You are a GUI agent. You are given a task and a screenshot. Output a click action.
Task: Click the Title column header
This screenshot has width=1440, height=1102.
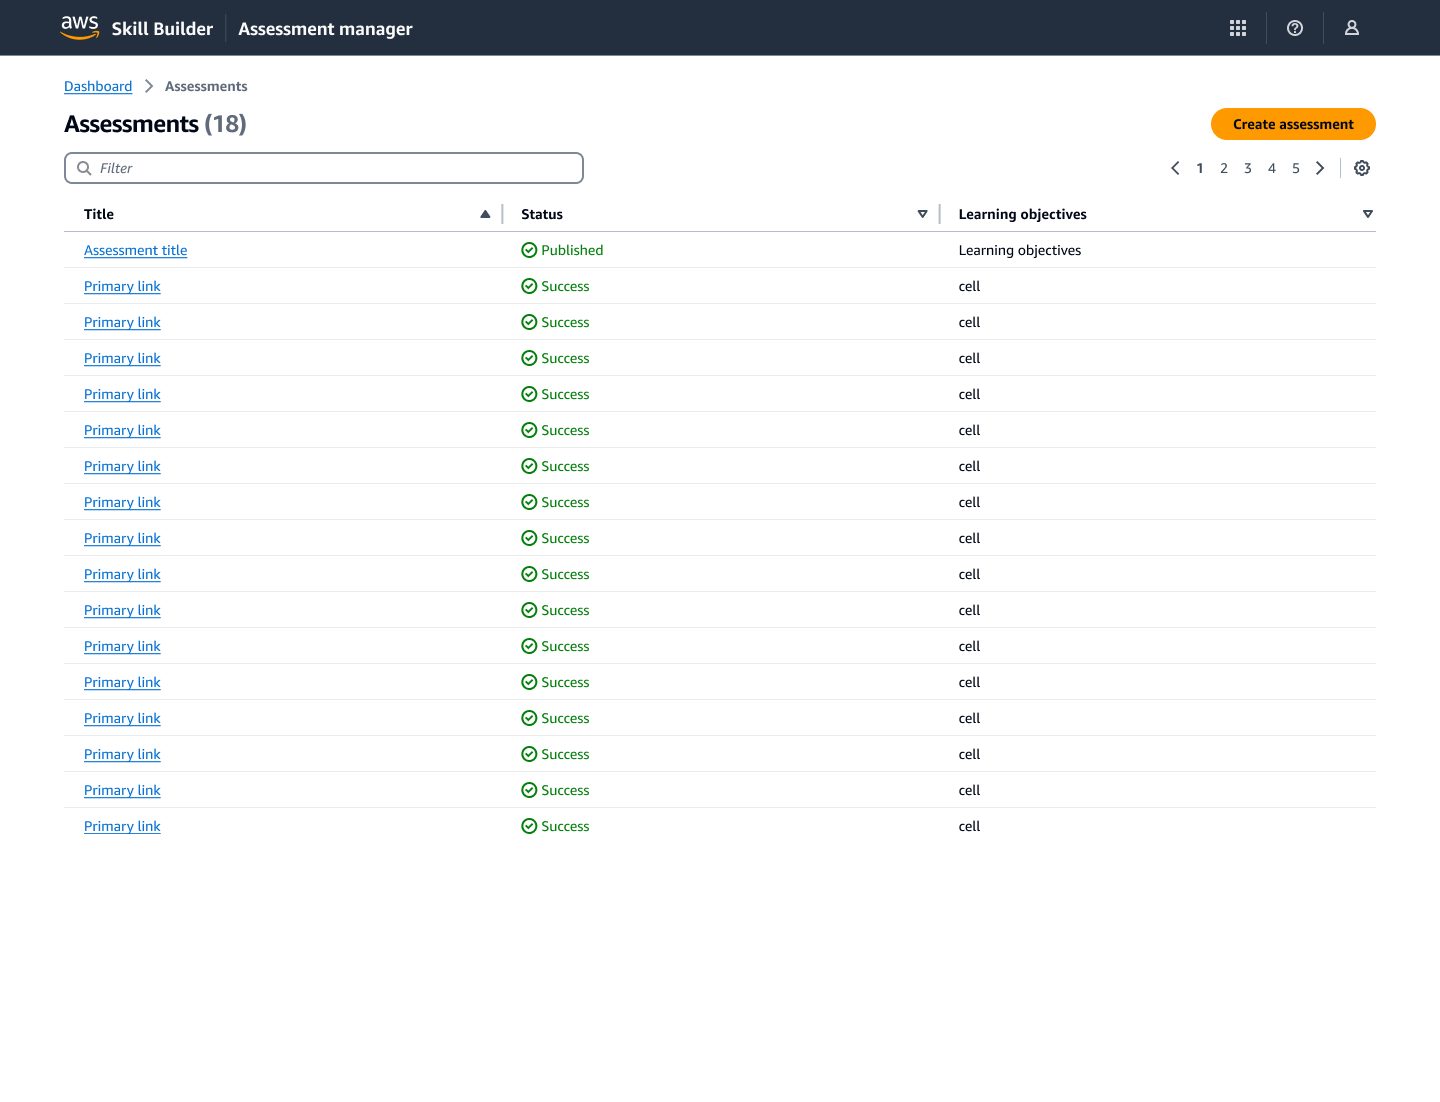pyautogui.click(x=99, y=214)
